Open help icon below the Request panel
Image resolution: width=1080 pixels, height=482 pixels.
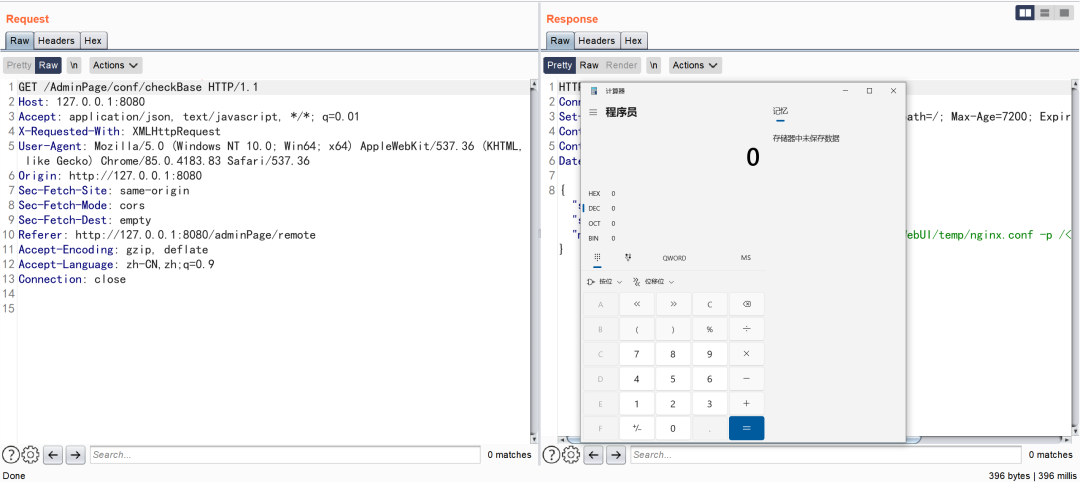pyautogui.click(x=10, y=454)
